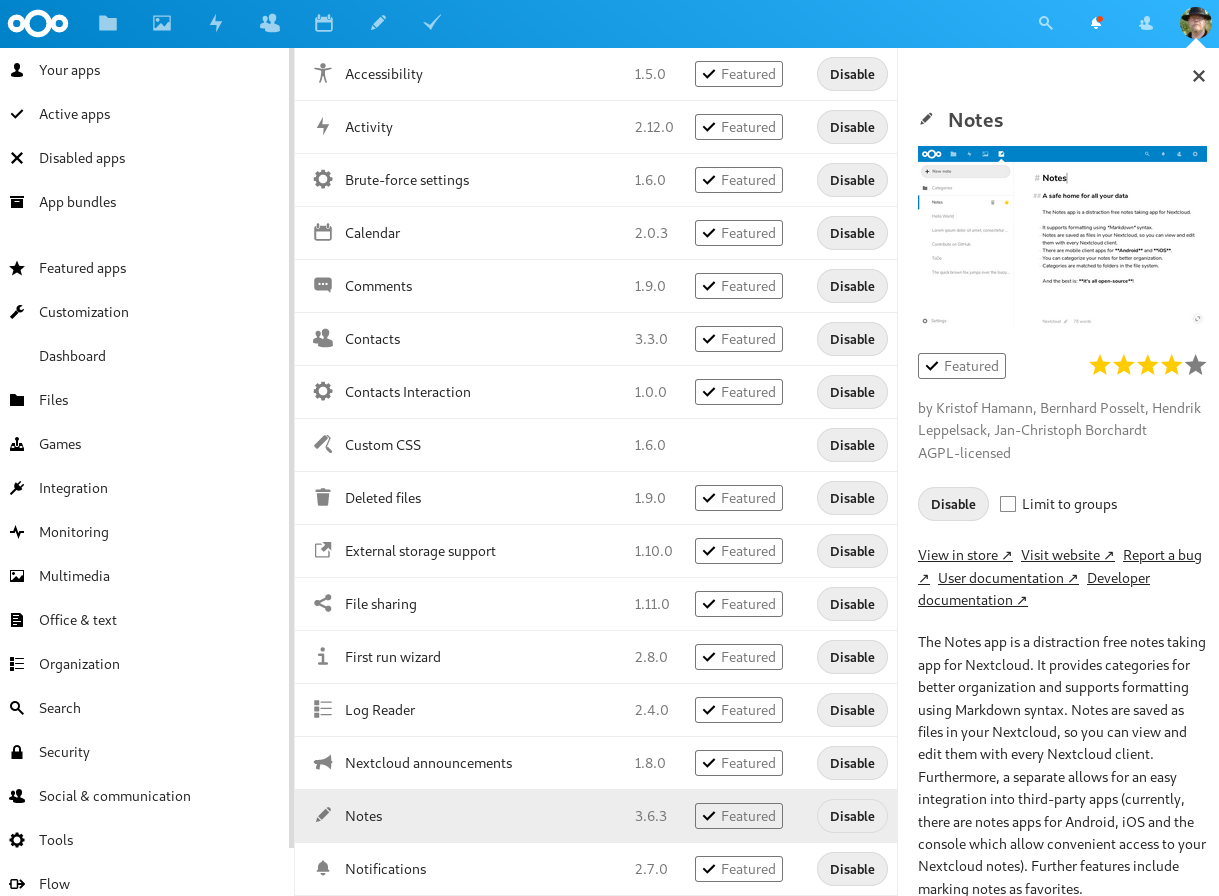Open View in store link
The width and height of the screenshot is (1219, 896).
(x=965, y=555)
